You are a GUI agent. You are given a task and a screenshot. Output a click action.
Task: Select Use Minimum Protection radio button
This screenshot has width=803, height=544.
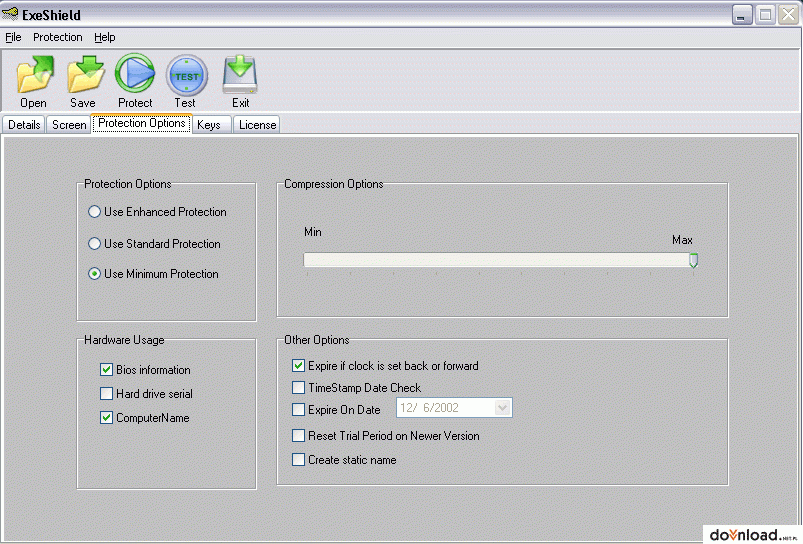click(94, 274)
